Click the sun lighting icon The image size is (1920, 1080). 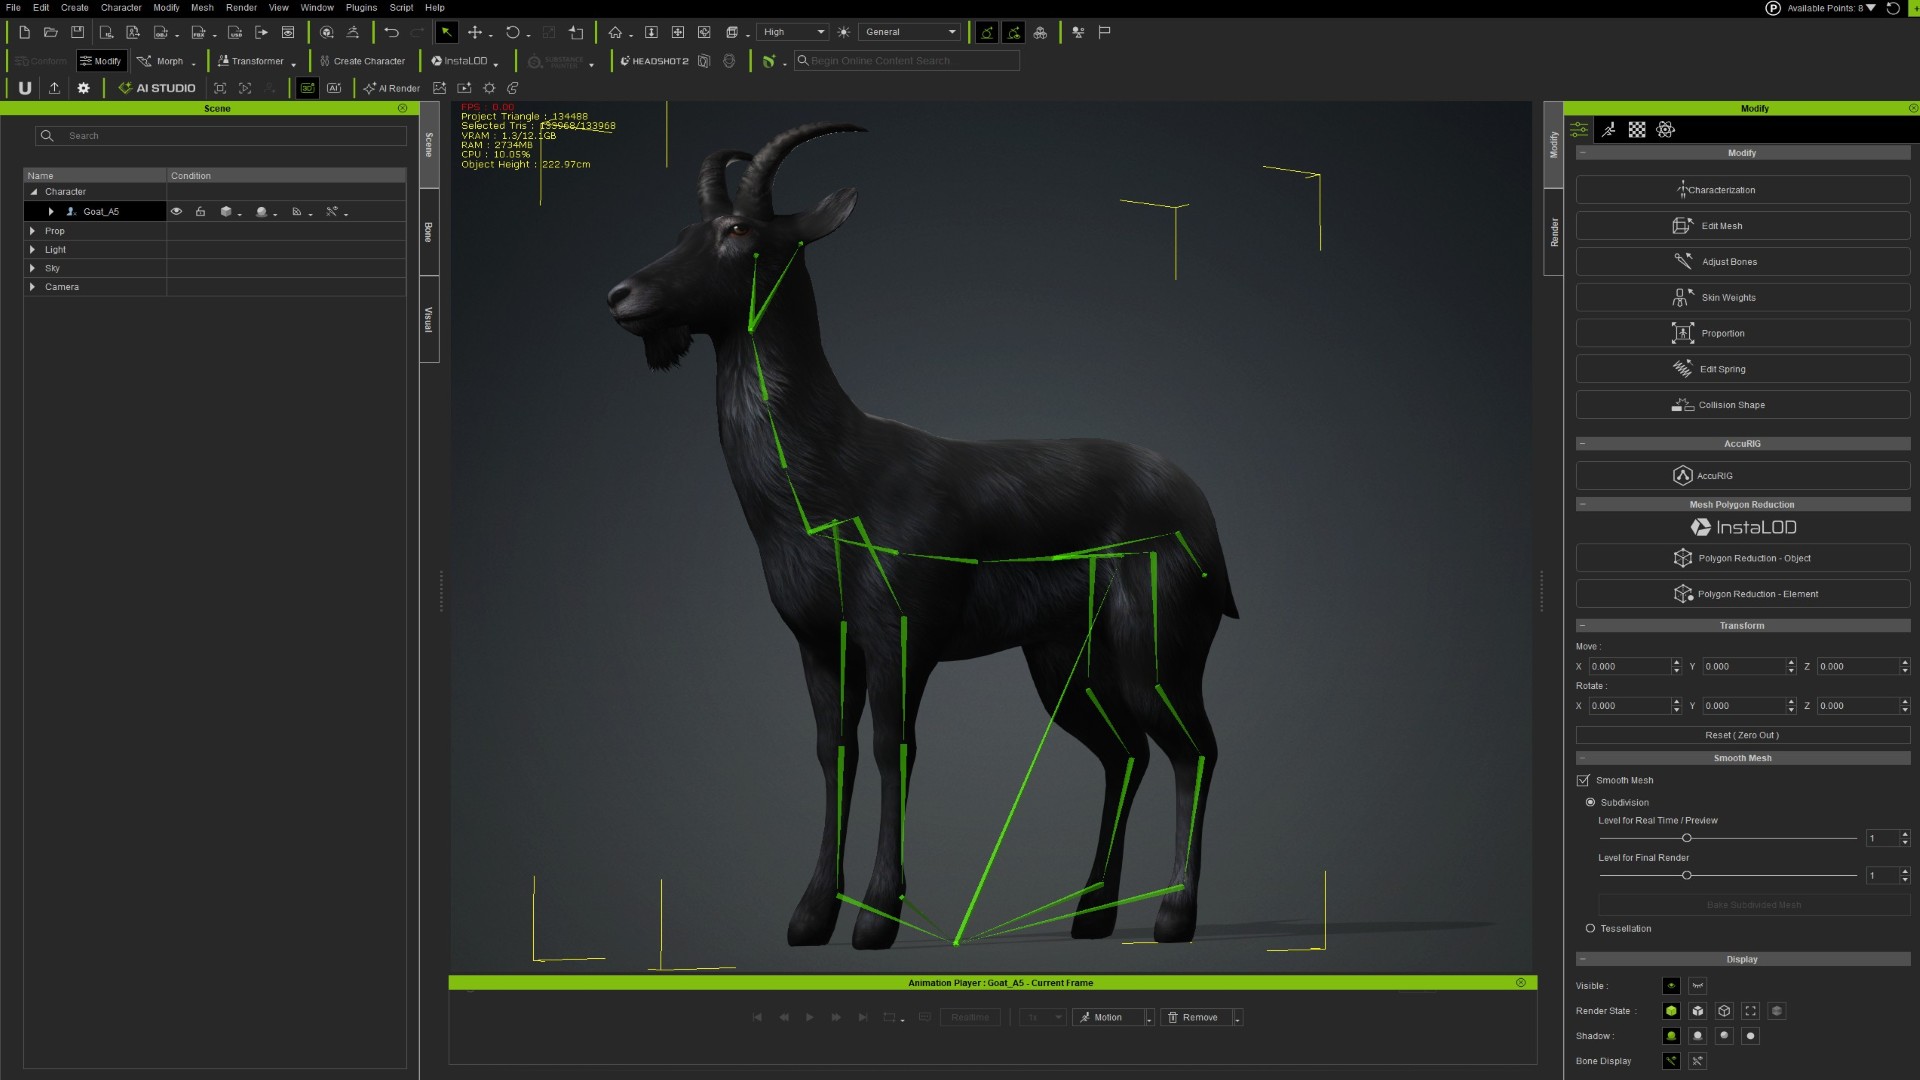844,32
